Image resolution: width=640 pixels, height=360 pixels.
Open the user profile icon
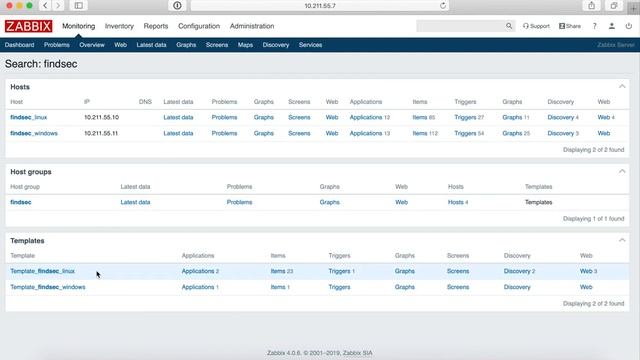611,26
